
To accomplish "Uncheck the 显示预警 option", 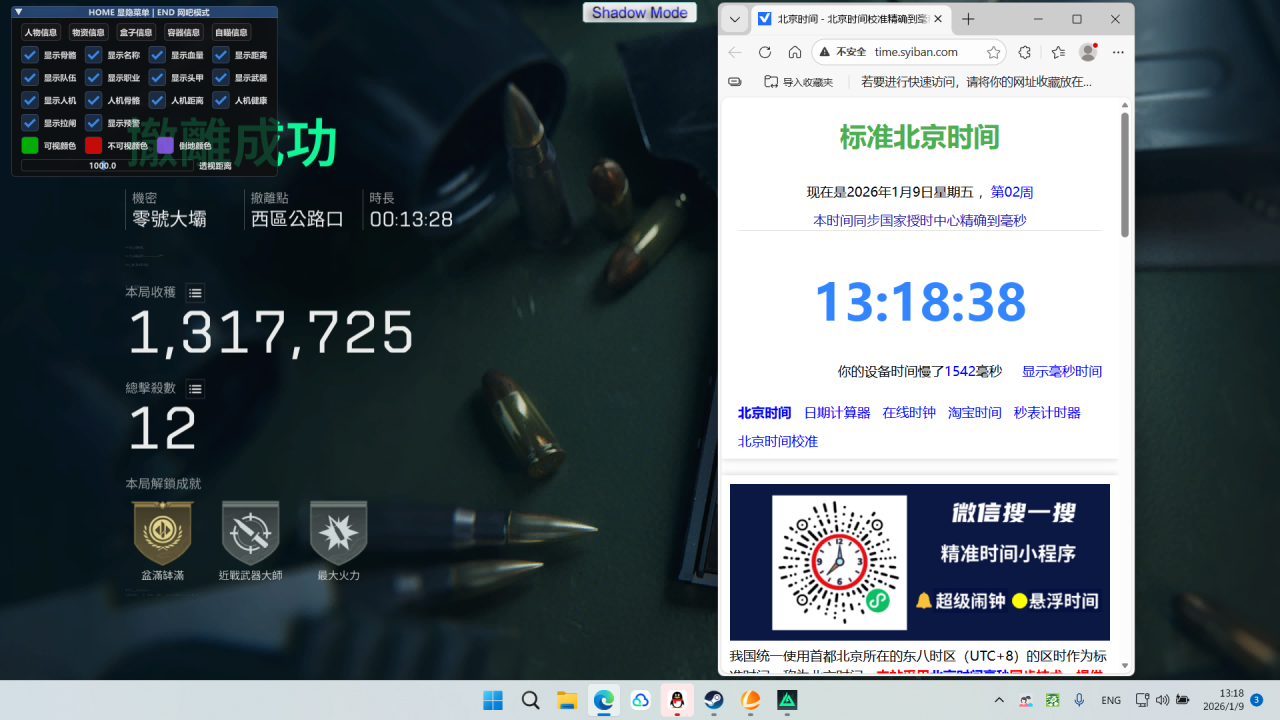I will [x=93, y=122].
